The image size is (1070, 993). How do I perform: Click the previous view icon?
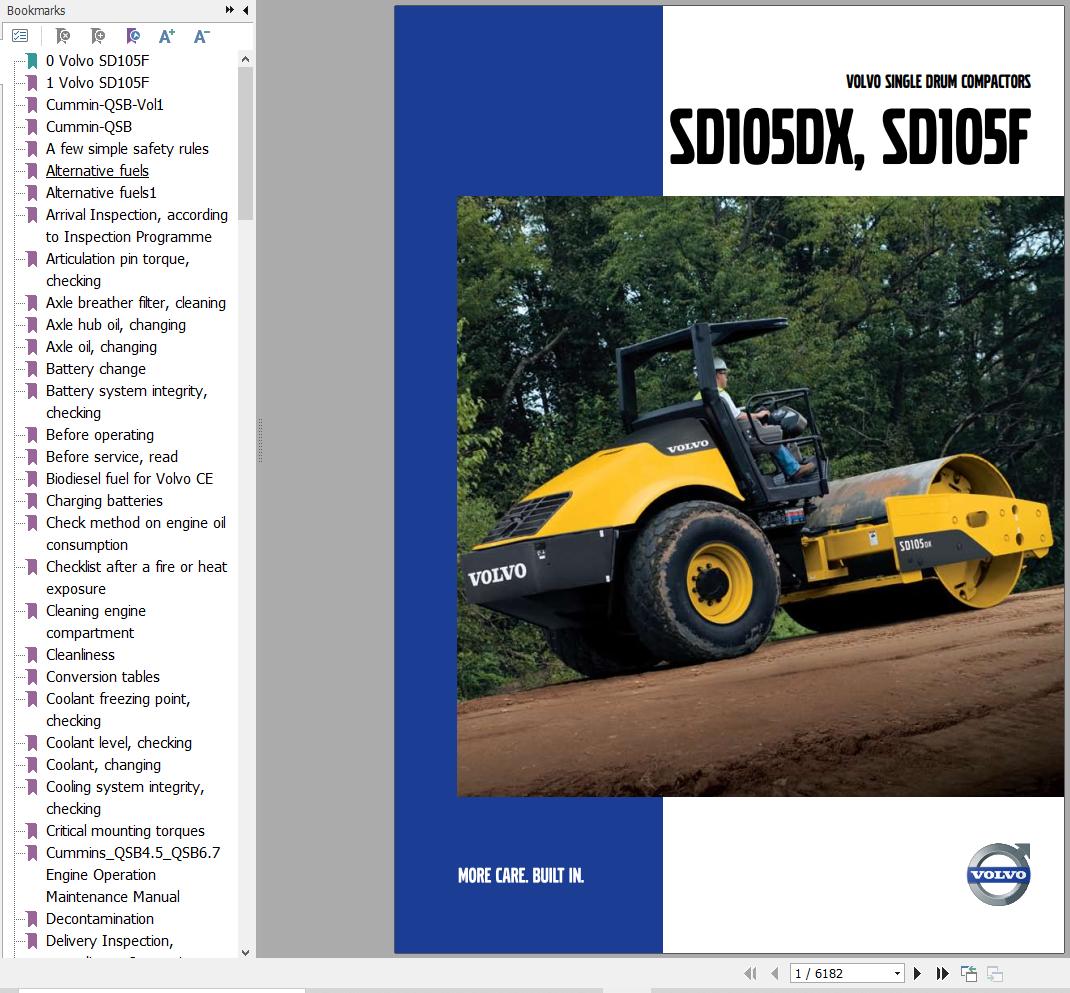click(968, 973)
